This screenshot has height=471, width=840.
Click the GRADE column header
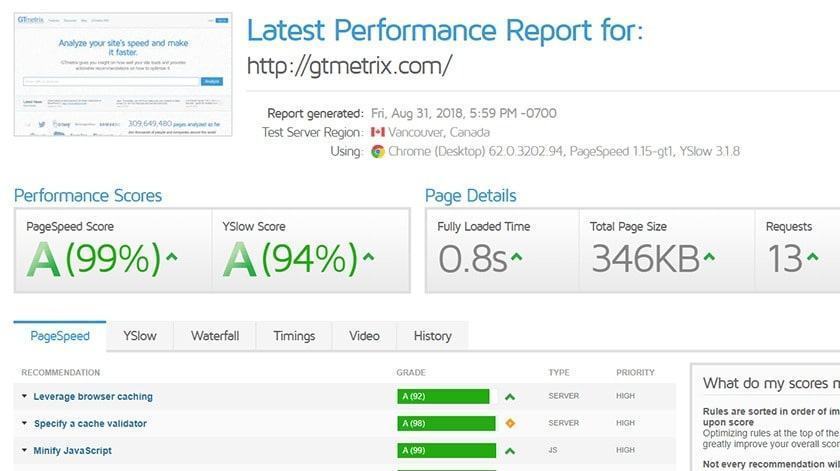point(411,372)
